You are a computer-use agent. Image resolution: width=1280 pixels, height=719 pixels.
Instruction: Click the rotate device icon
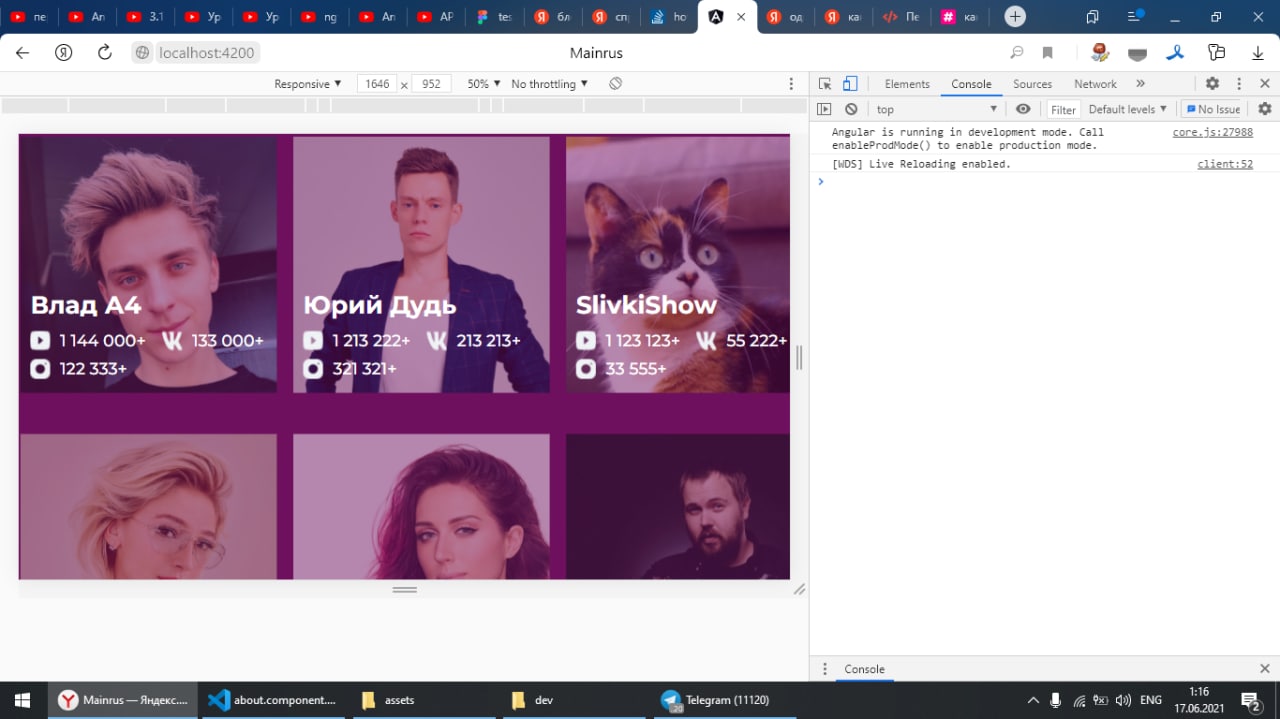pos(615,84)
